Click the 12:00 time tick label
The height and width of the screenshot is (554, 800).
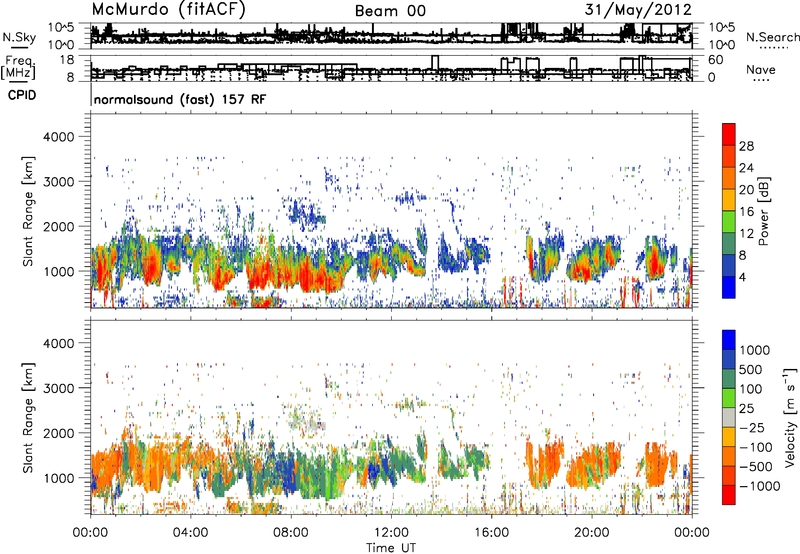click(391, 533)
